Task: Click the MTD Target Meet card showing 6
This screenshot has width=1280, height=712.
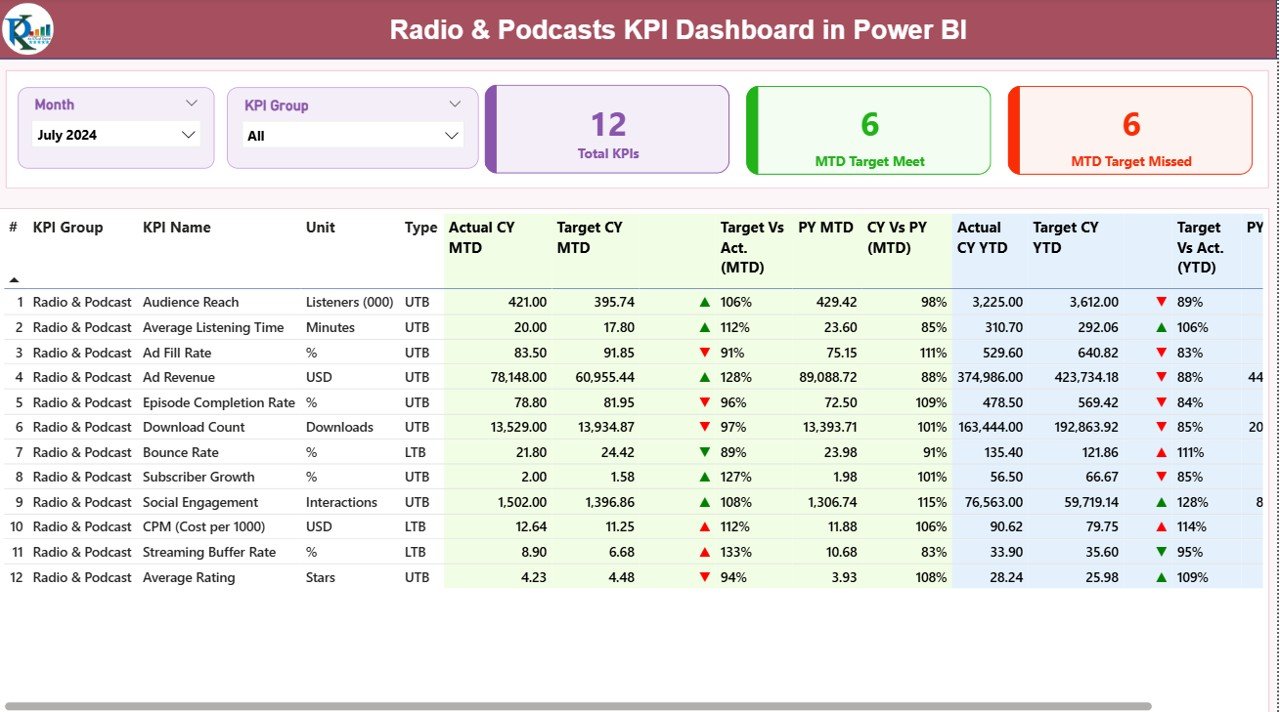Action: (867, 130)
